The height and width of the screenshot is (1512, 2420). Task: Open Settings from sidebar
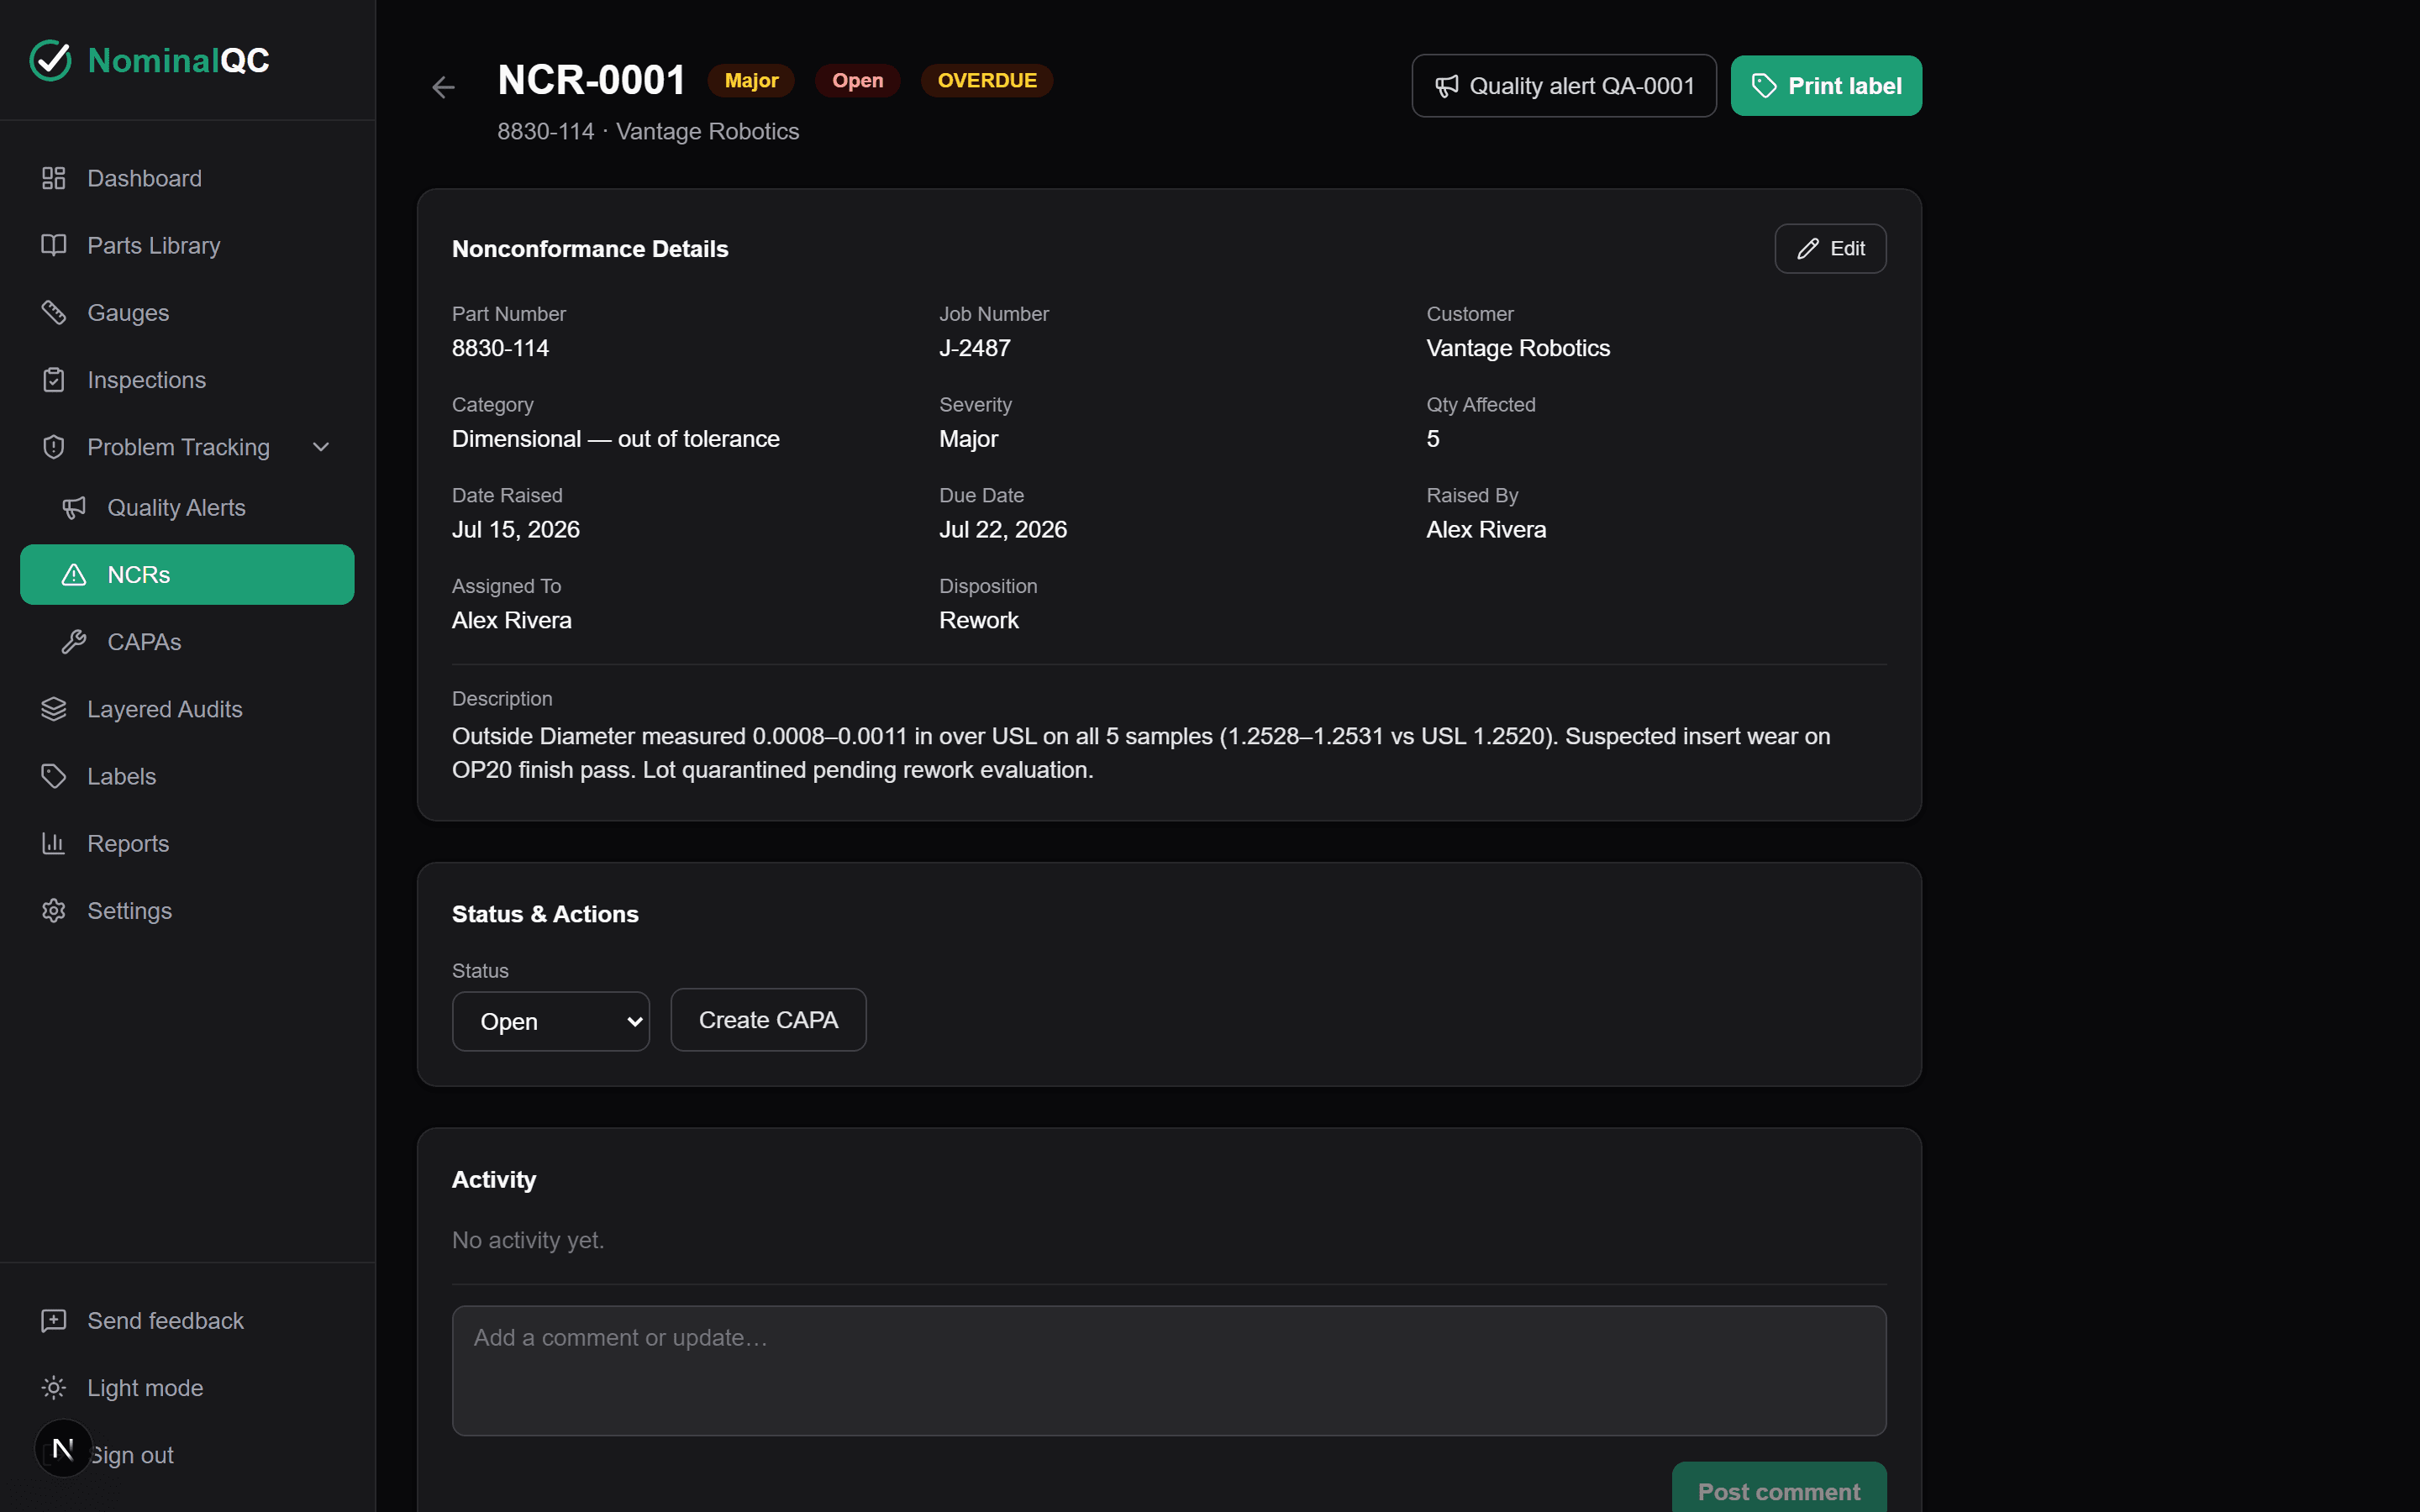[187, 911]
